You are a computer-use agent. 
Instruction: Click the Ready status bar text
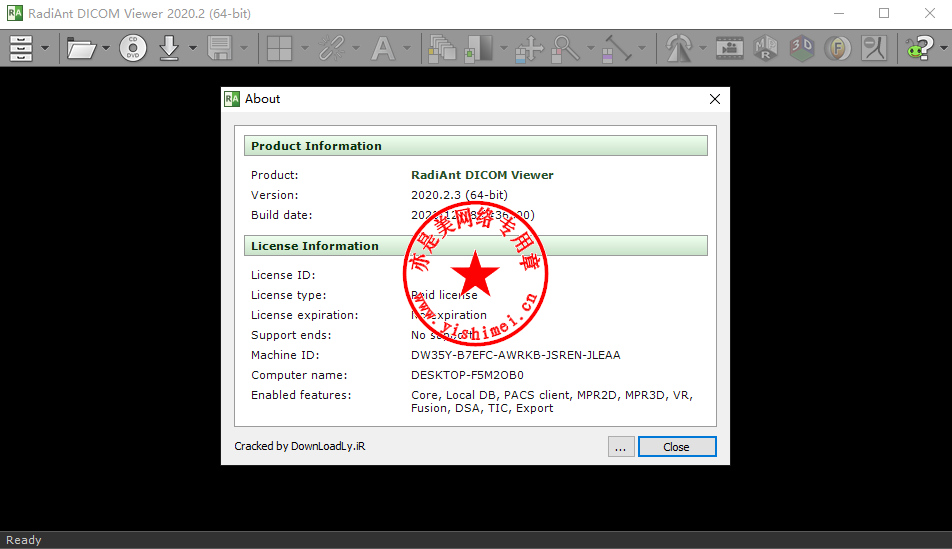(x=24, y=540)
